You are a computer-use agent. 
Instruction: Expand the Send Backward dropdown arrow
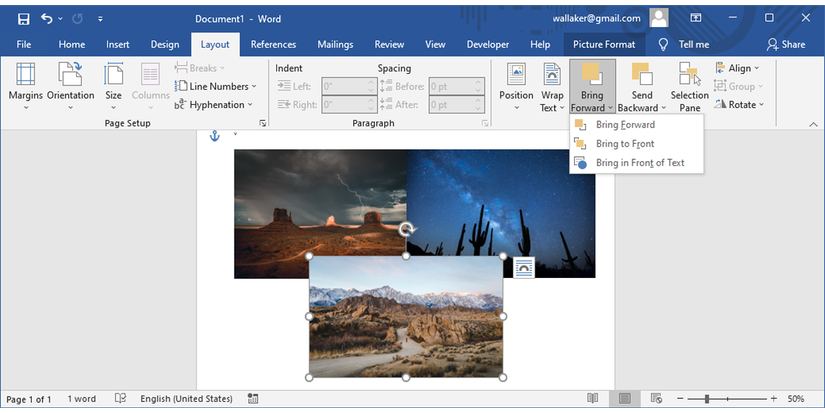pyautogui.click(x=663, y=108)
